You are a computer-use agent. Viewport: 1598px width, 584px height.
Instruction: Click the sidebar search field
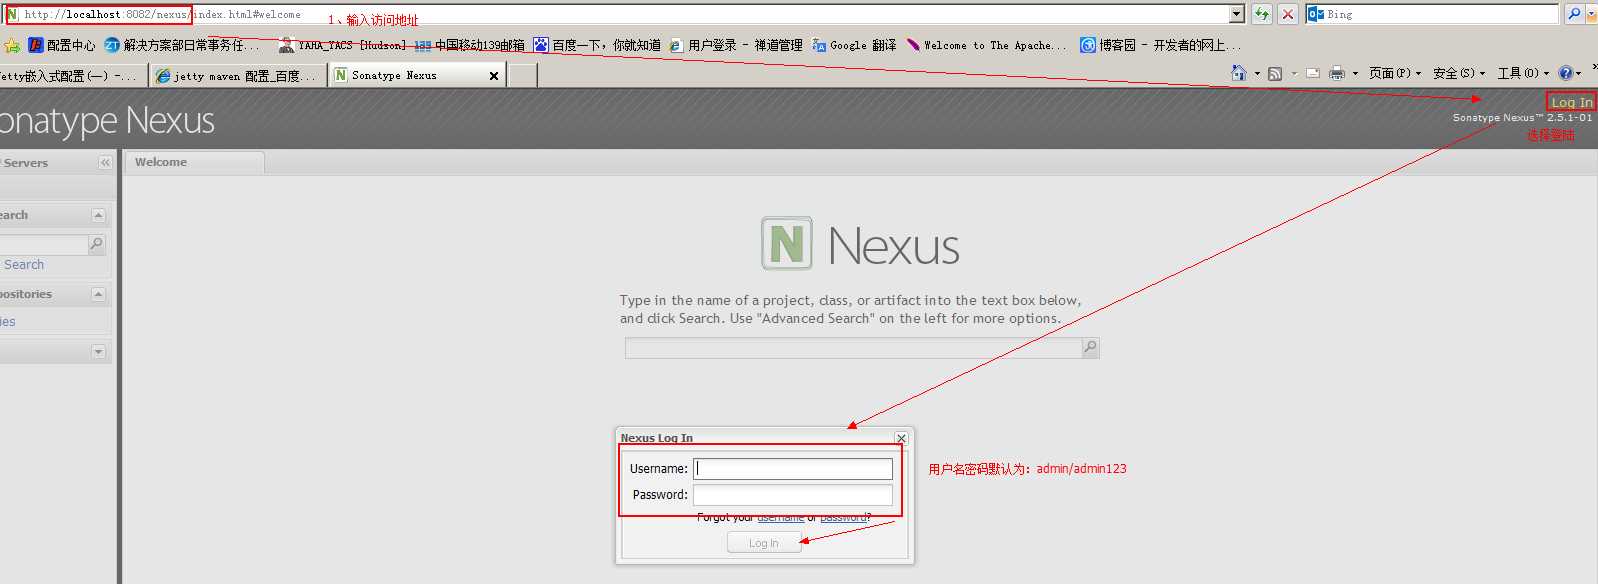pyautogui.click(x=44, y=244)
